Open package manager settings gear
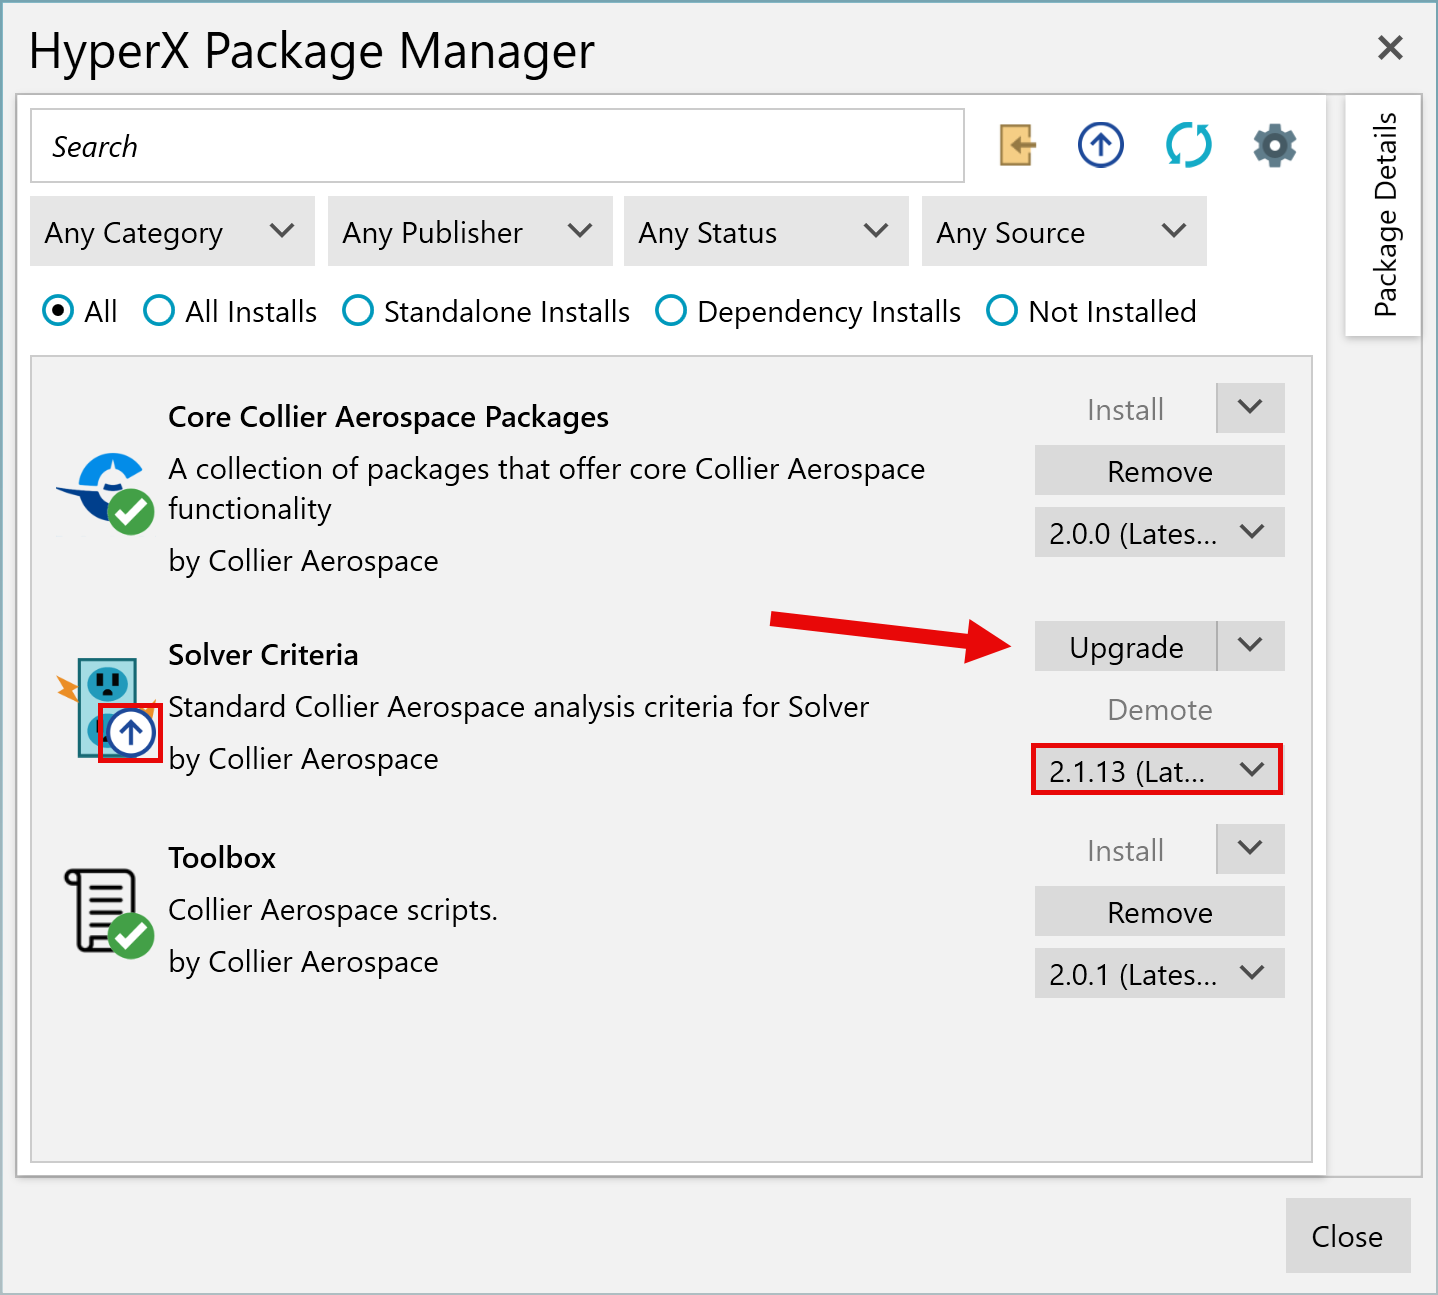Image resolution: width=1438 pixels, height=1295 pixels. (x=1275, y=145)
